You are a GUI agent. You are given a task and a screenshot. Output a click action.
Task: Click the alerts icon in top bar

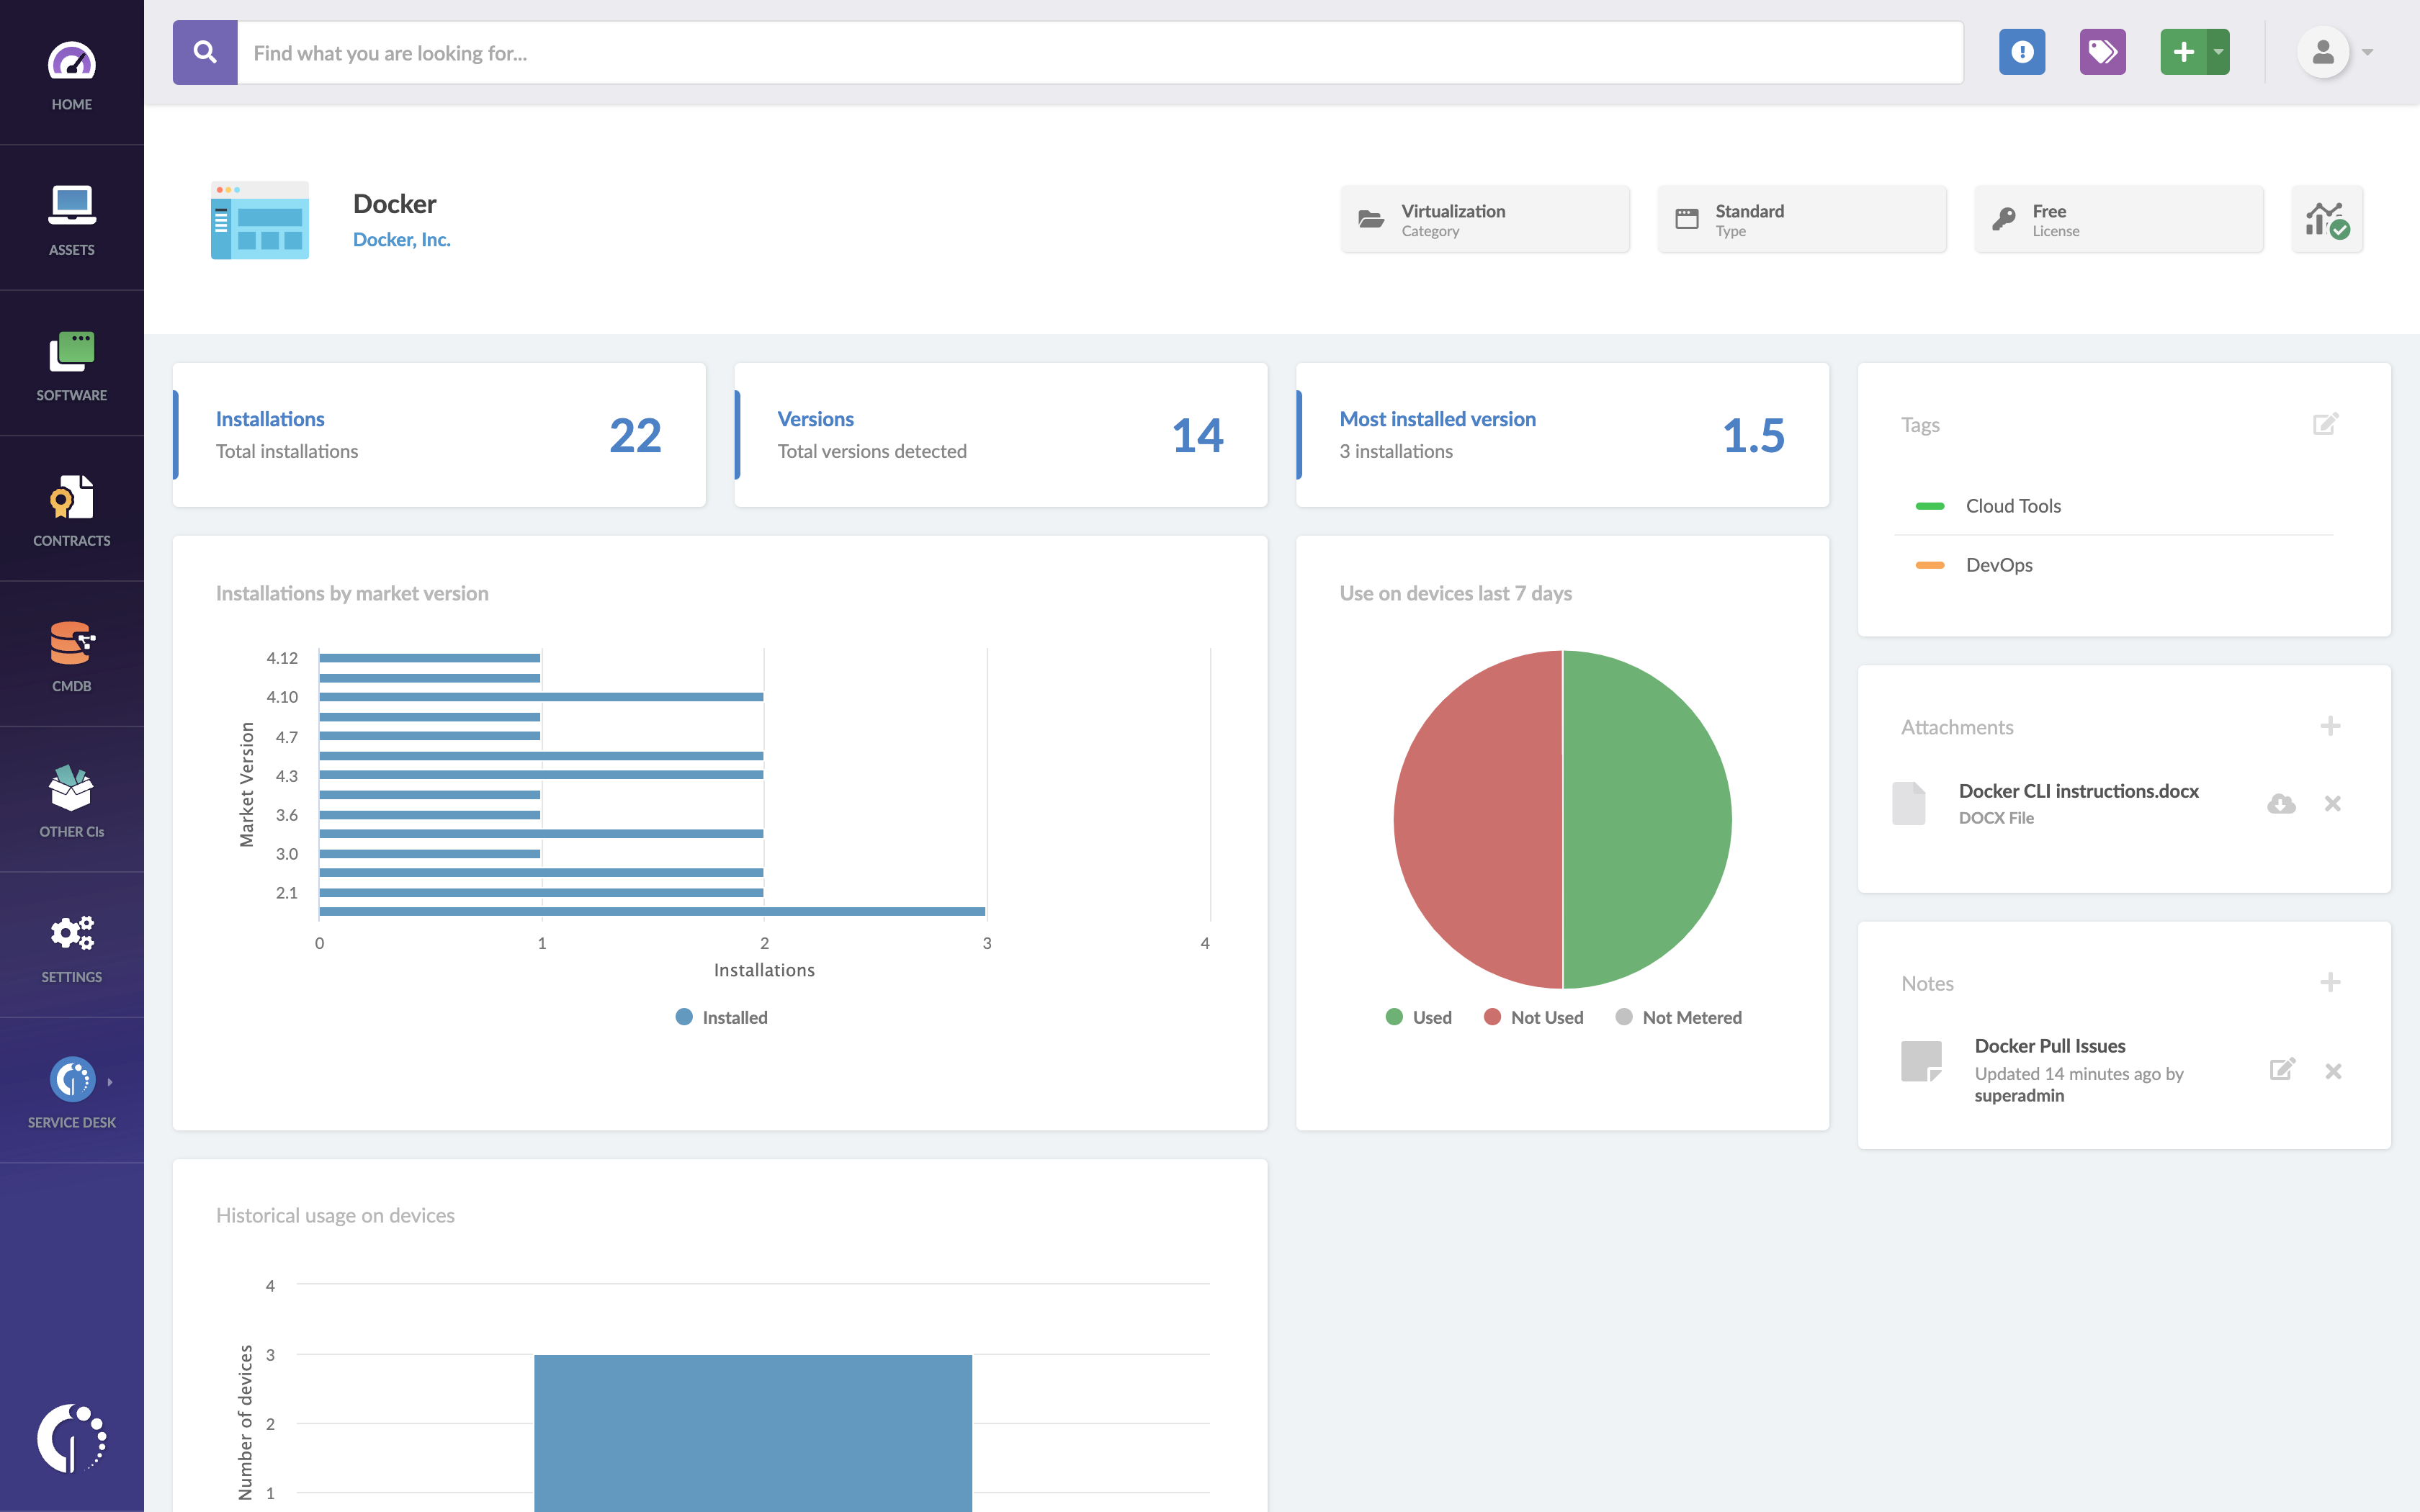coord(2023,52)
